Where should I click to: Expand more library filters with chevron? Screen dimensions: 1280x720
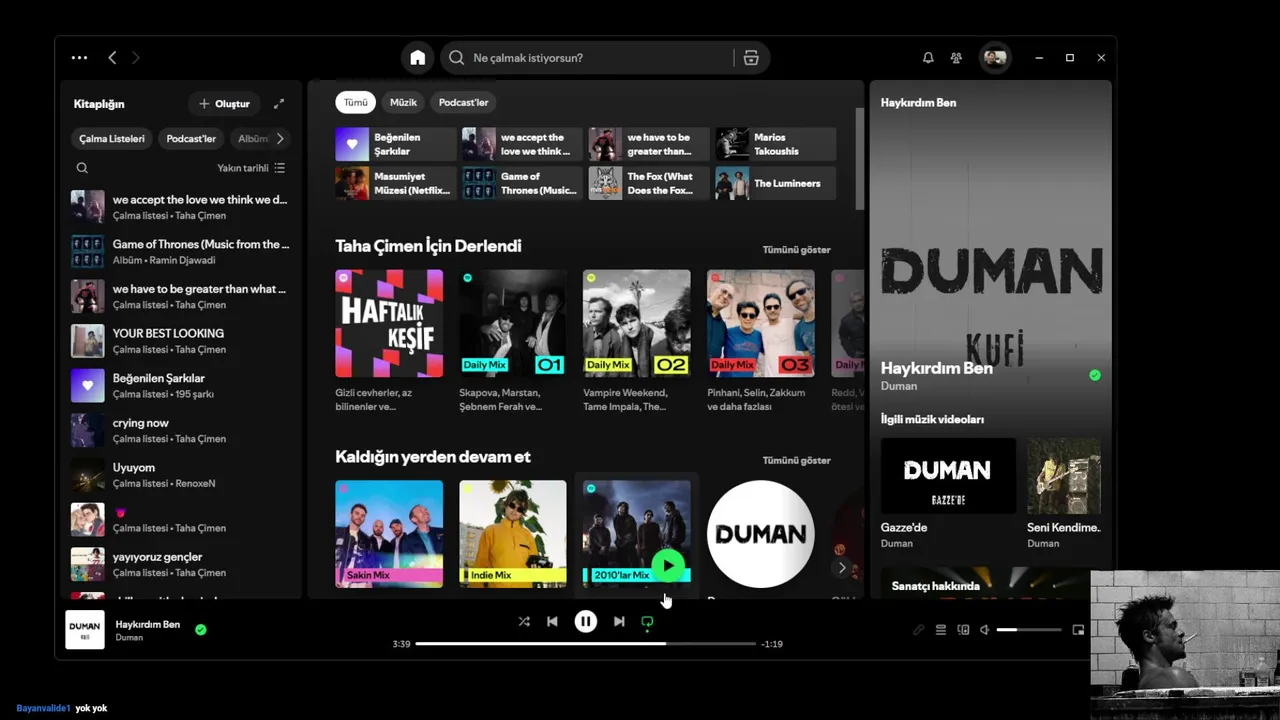tap(280, 138)
